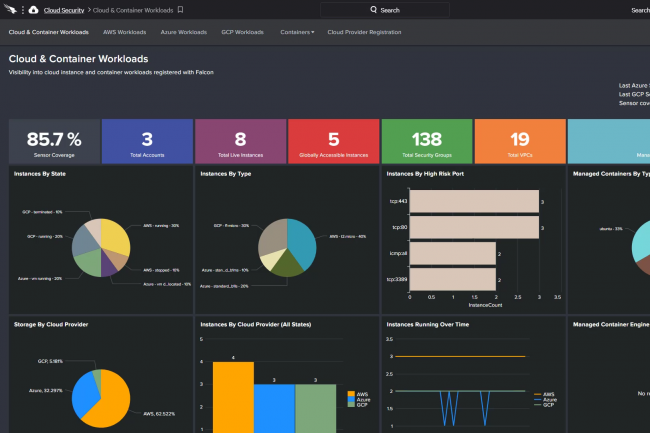This screenshot has width=650, height=433.
Task: Toggle GCP legend in Instances Running Over Time
Action: point(544,404)
